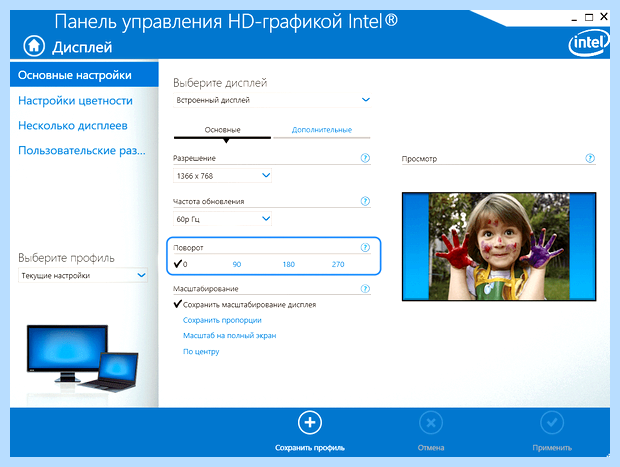Select Сохранить масштабирование дисплея option

(x=245, y=304)
